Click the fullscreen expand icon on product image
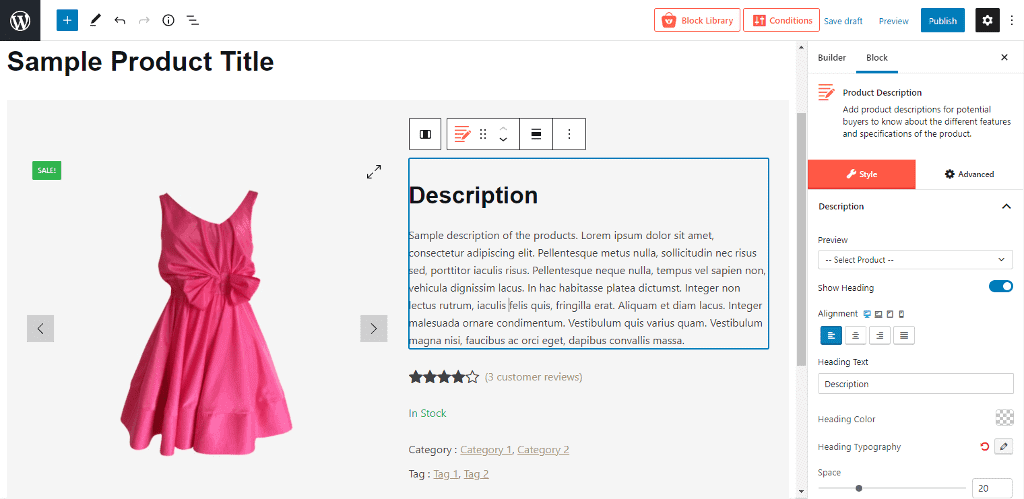 pos(374,172)
